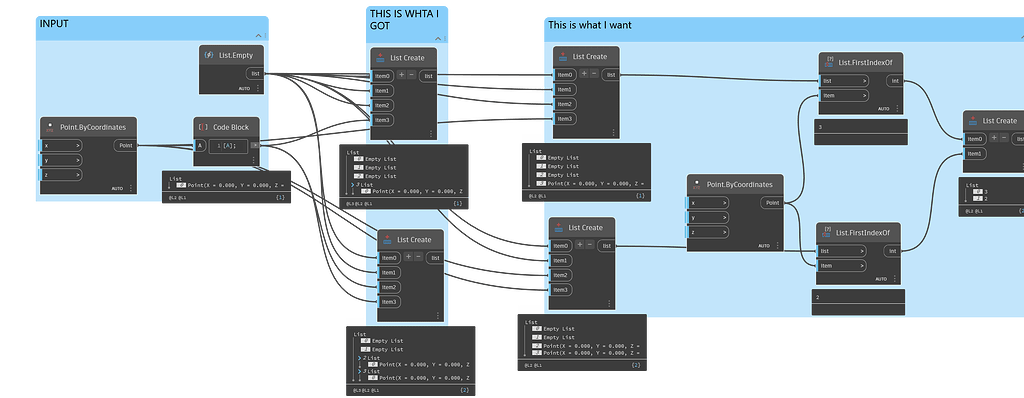Open the three-dot options menu on List.Empty node
This screenshot has height=398, width=1024.
[x=257, y=88]
